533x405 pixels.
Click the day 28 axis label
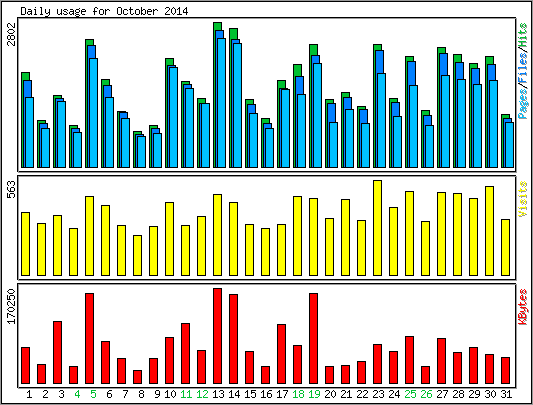tap(458, 394)
